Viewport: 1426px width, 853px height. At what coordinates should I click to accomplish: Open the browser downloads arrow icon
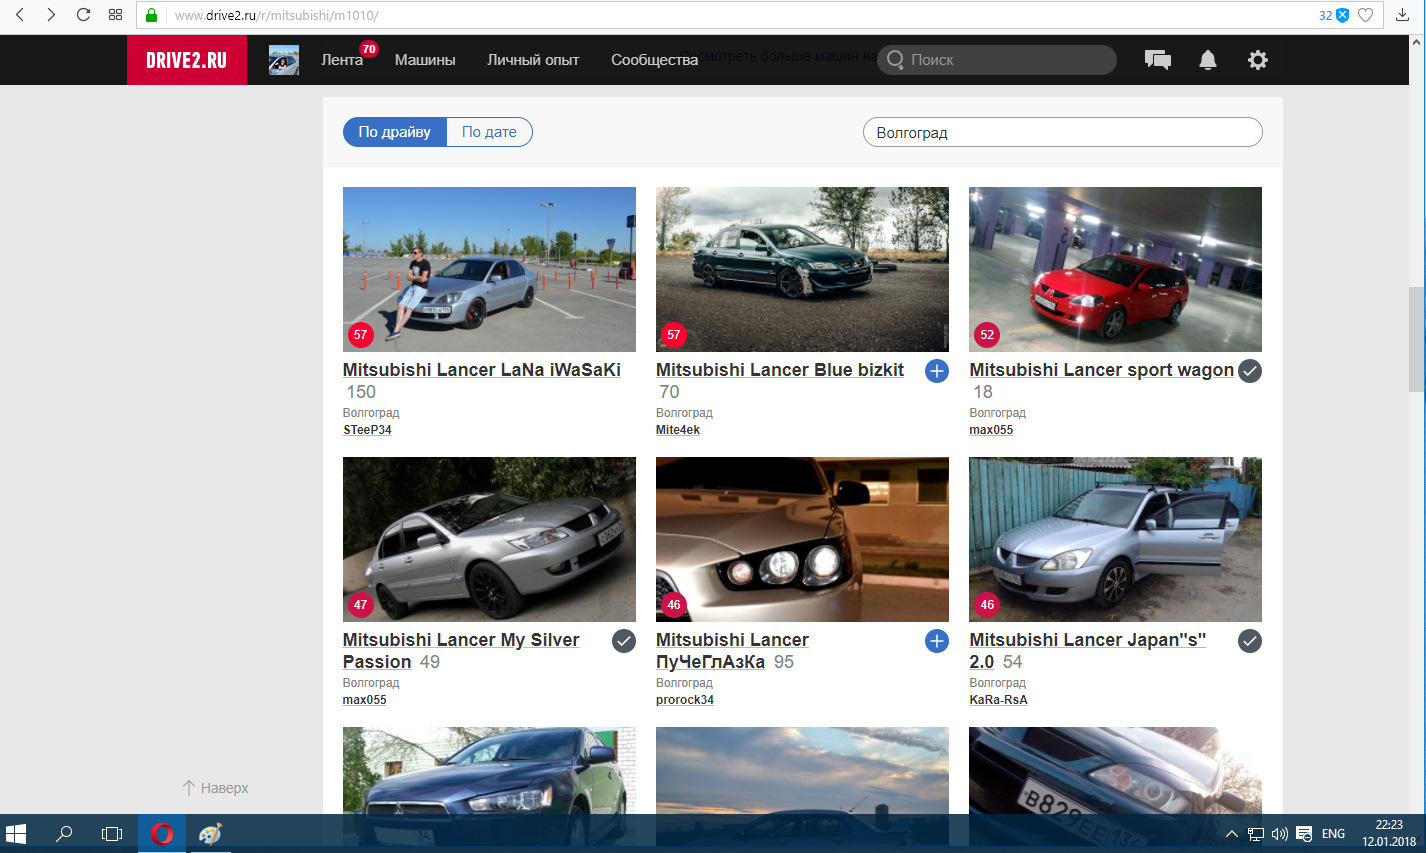tap(1403, 15)
